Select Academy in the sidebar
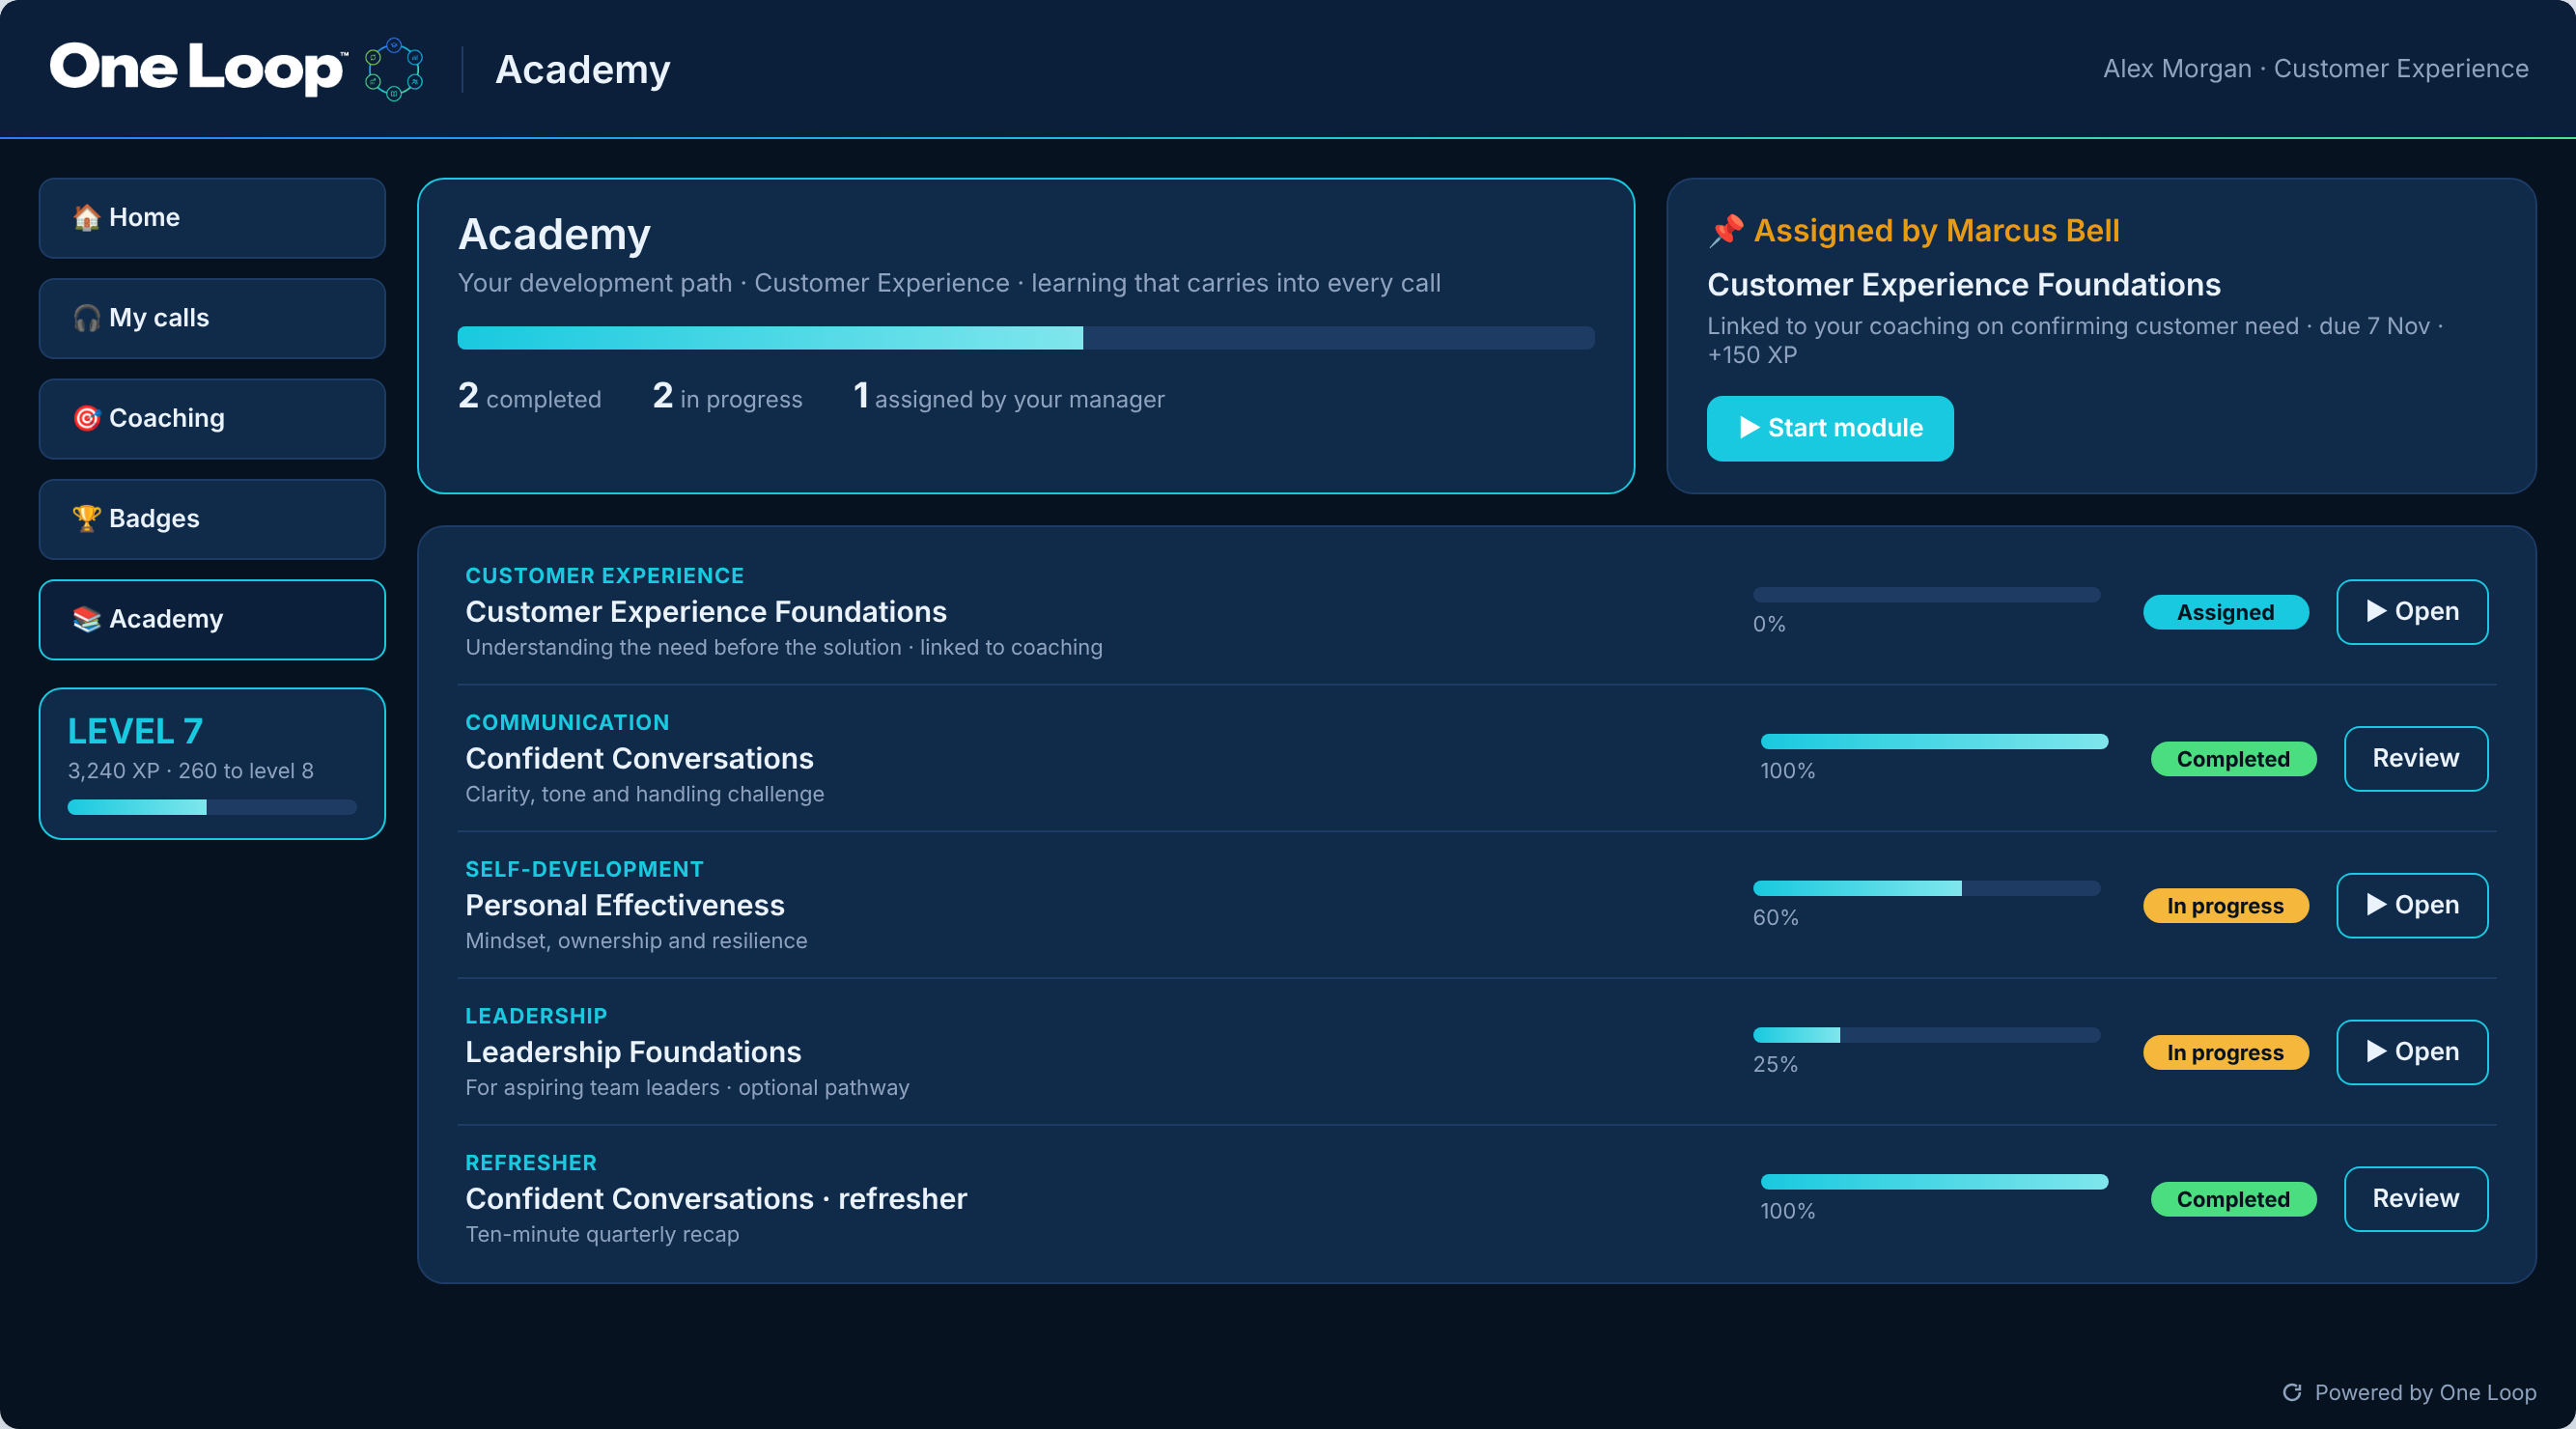Viewport: 2576px width, 1429px height. tap(212, 620)
